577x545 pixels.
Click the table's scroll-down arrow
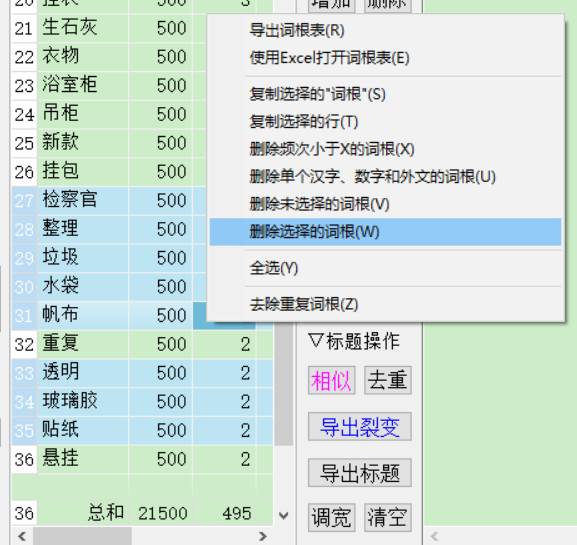pos(283,515)
